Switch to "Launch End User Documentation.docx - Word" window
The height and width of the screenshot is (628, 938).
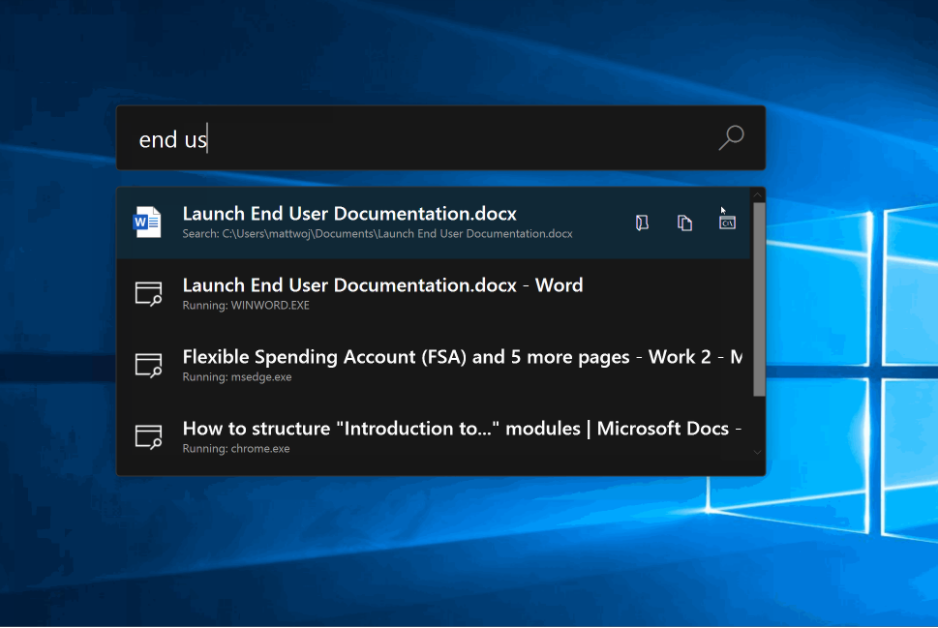pos(433,294)
